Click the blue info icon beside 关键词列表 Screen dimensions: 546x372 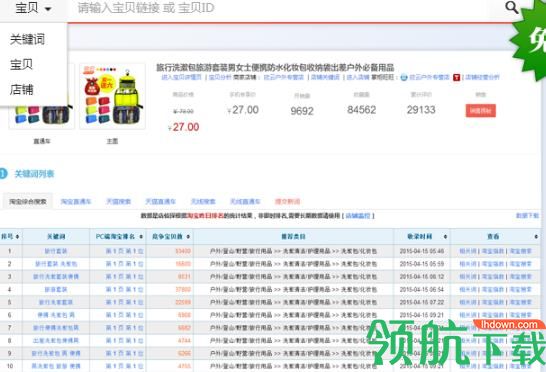click(x=3, y=173)
